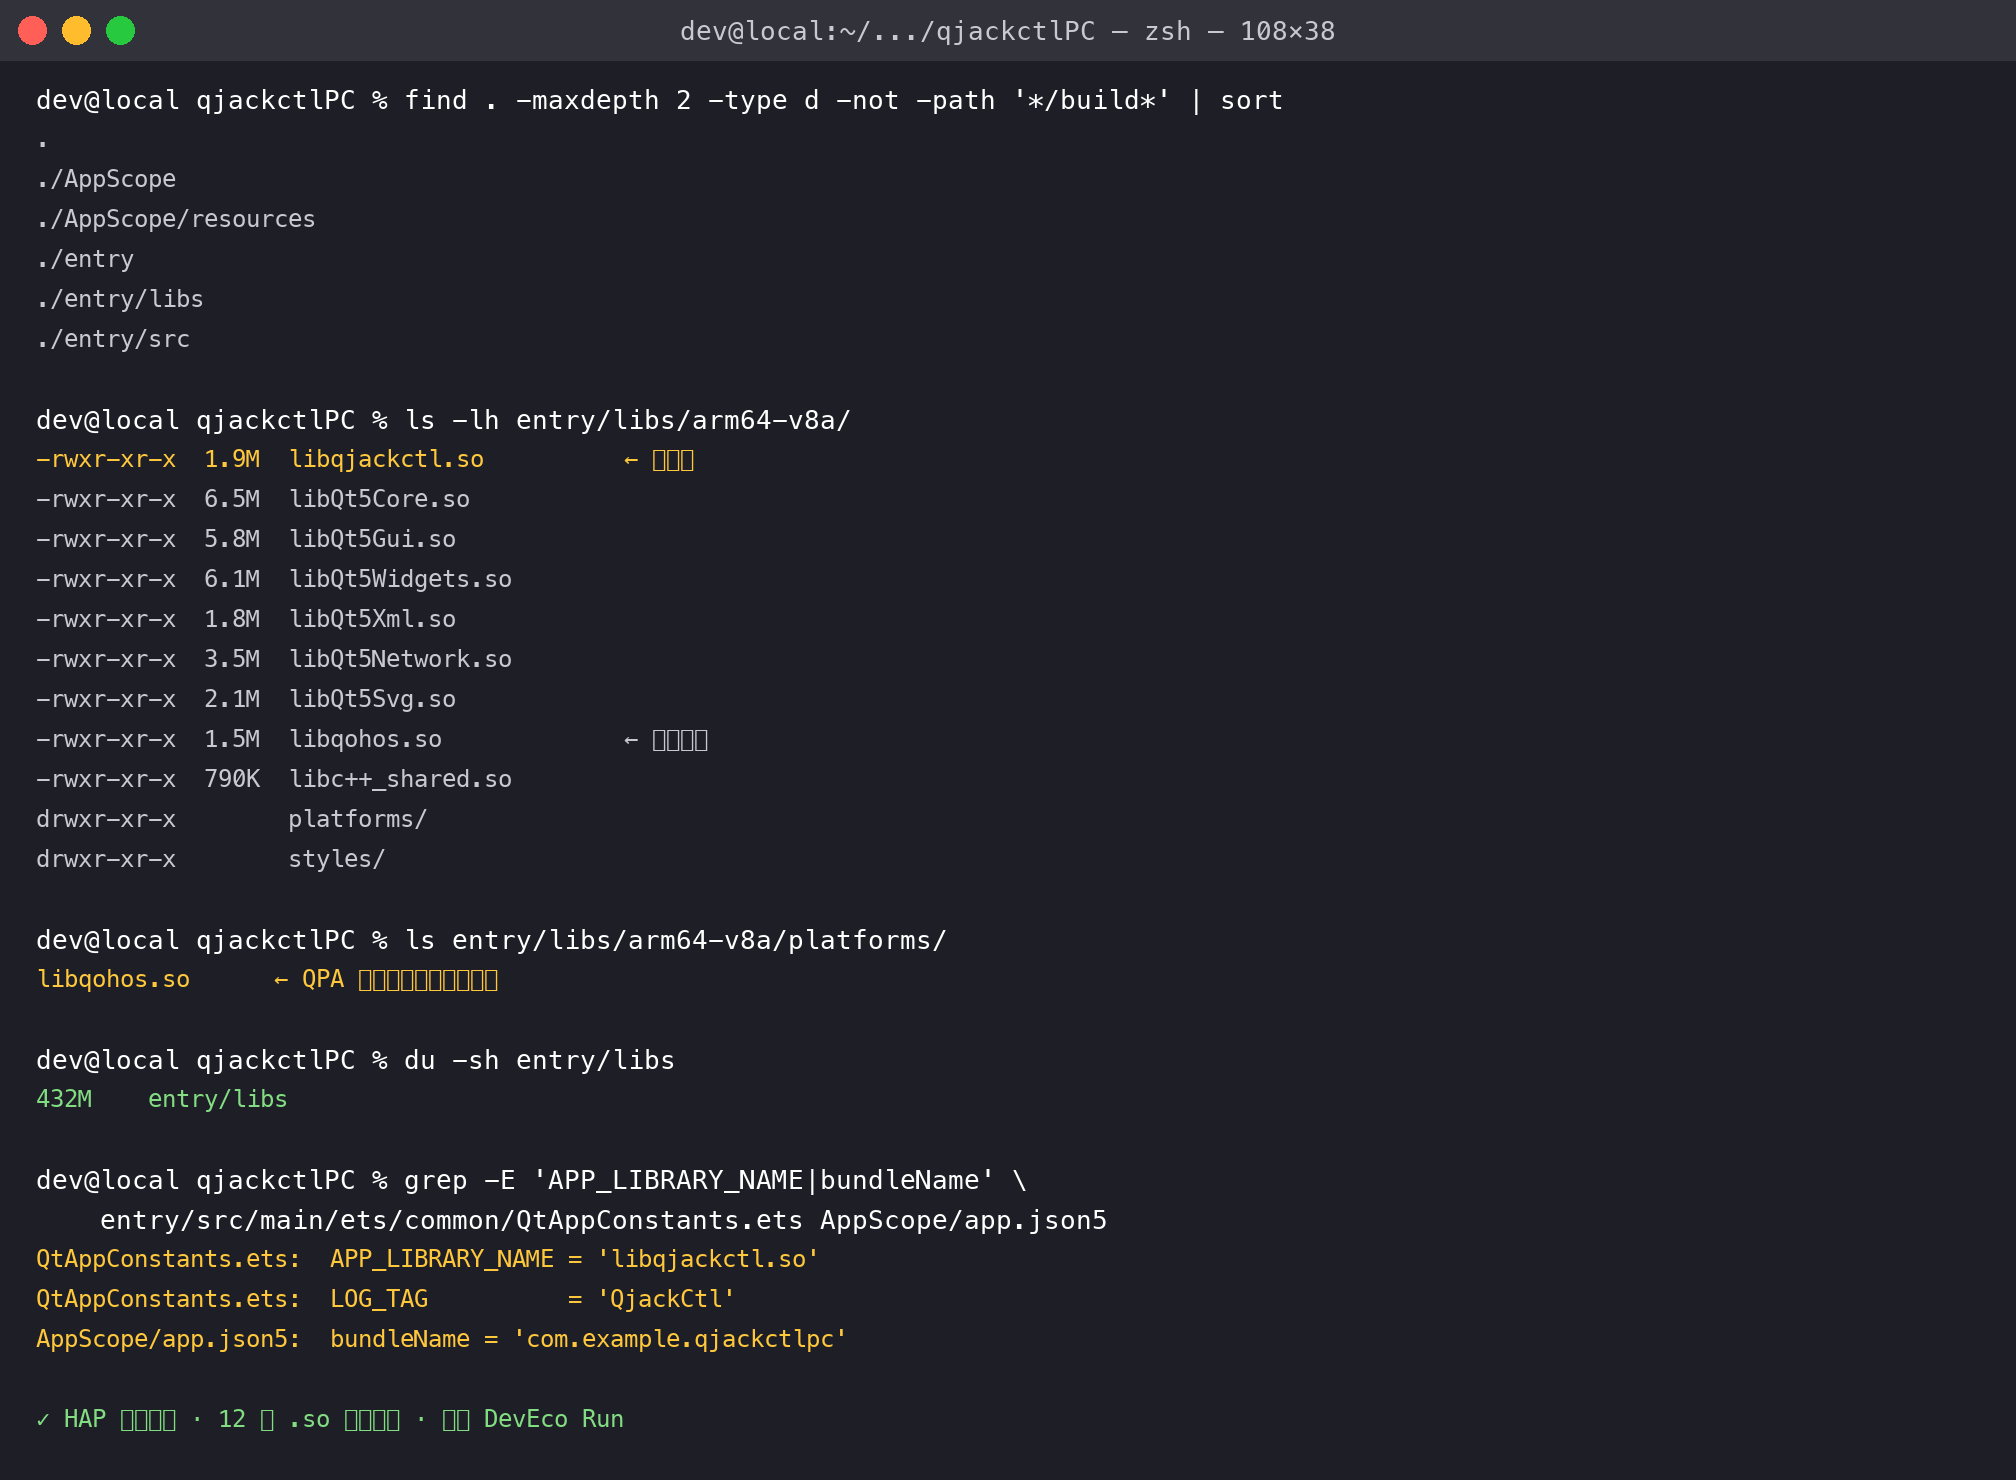Viewport: 2016px width, 1480px height.
Task: Click the 3.5M size value
Action: 232,659
